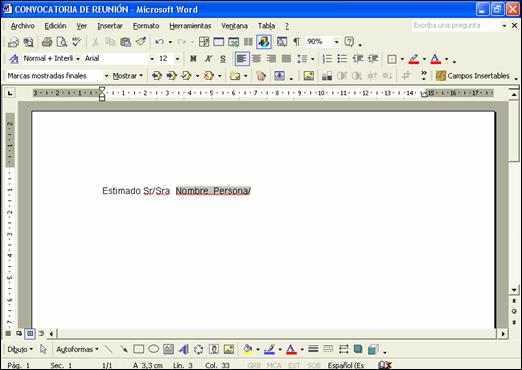Open the Style dropdown Normal + Interli
This screenshot has height=370, width=522.
78,59
